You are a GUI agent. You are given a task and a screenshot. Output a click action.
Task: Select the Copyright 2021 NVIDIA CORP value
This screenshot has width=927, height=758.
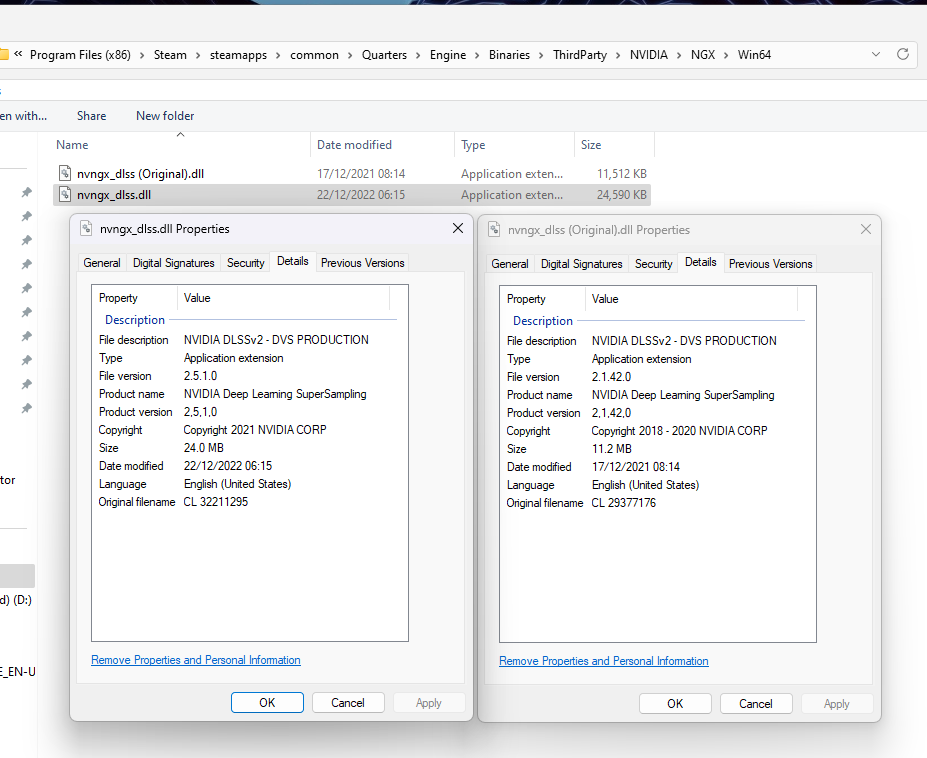tap(255, 430)
